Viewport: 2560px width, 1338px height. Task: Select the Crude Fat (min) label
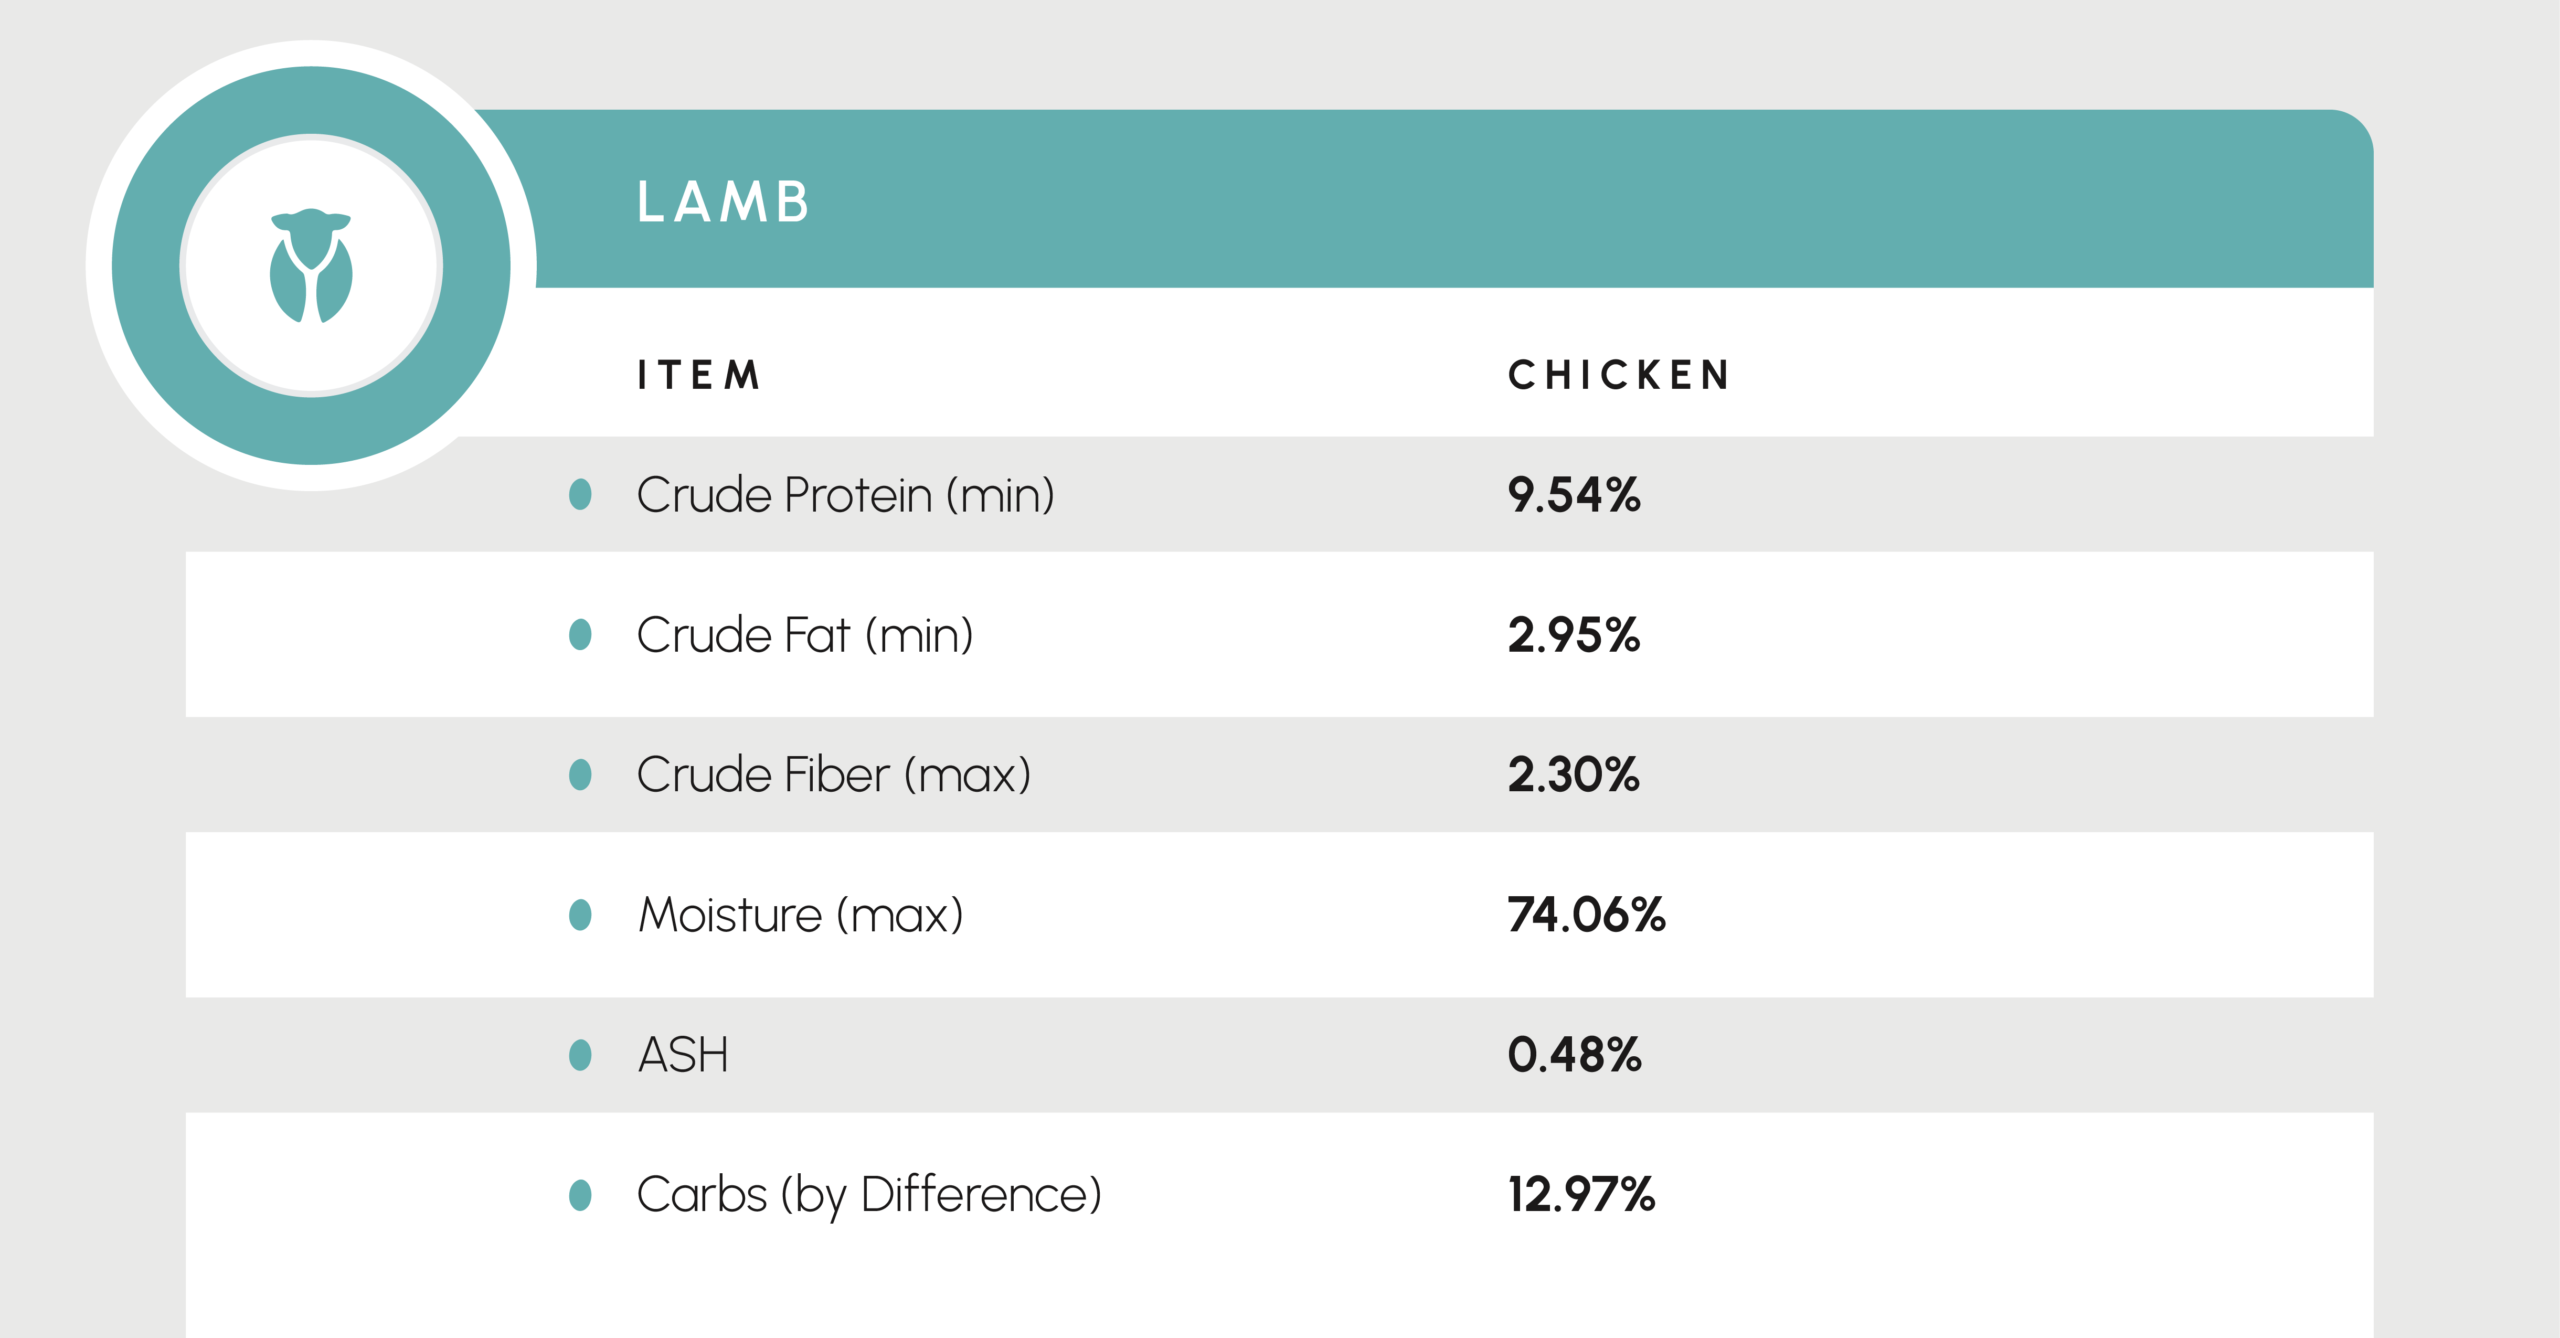805,635
